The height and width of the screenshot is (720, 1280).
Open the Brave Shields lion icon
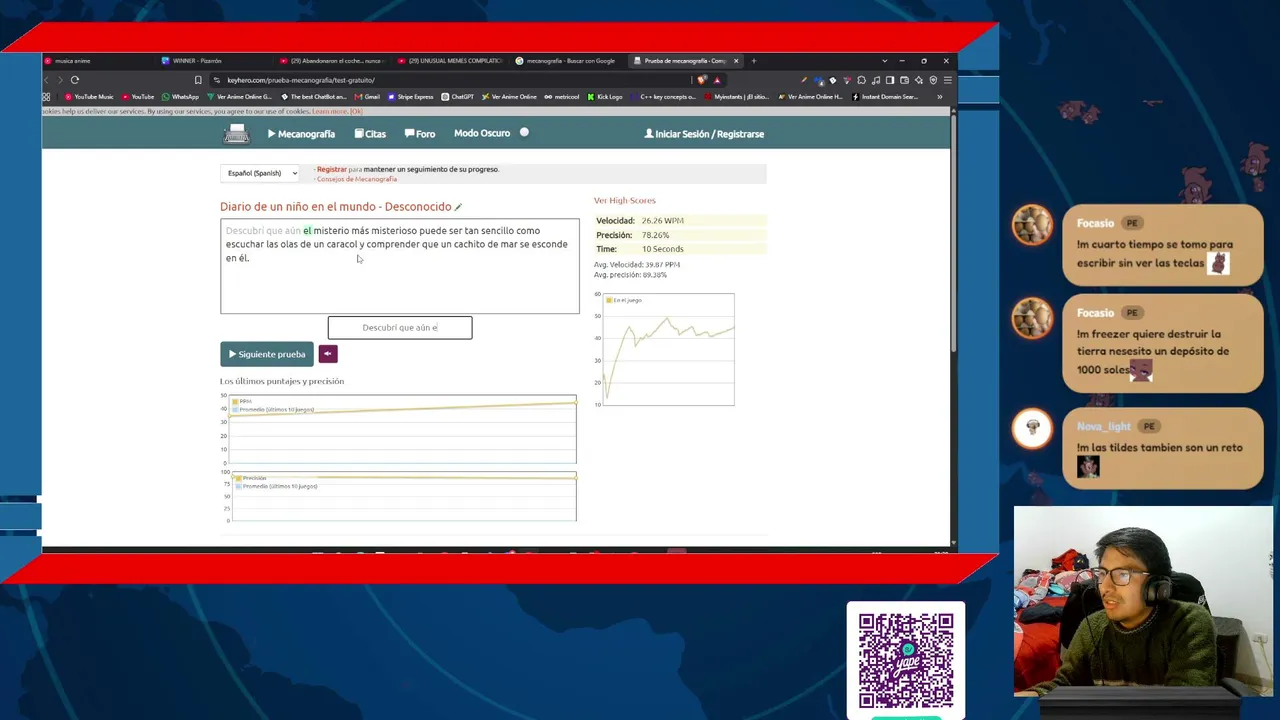point(702,80)
